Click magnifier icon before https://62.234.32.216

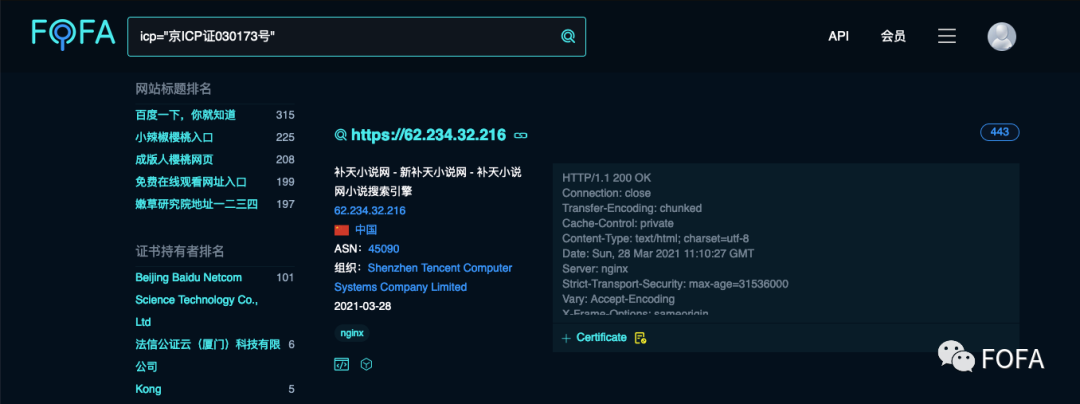pyautogui.click(x=340, y=135)
